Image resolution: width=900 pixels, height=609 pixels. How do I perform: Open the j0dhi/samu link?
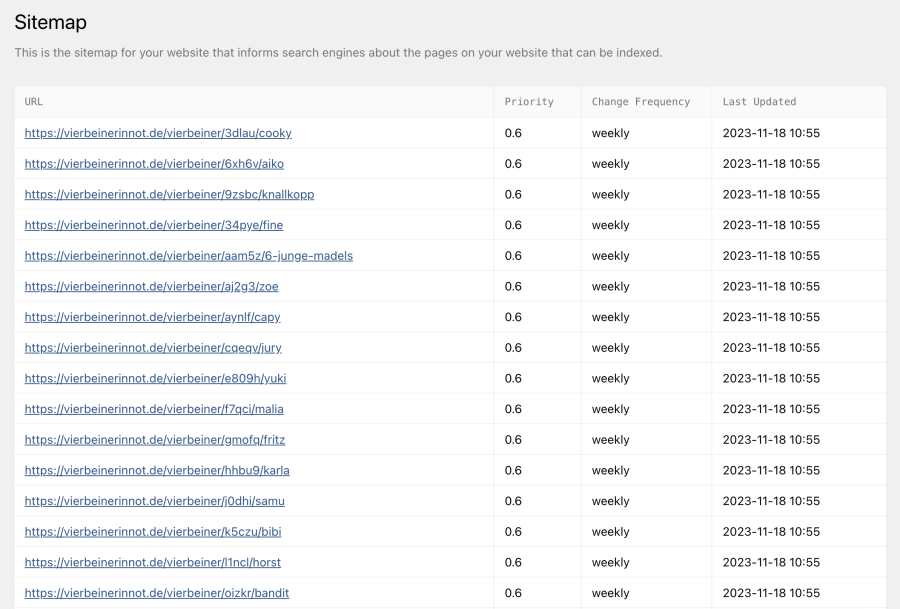(x=154, y=501)
